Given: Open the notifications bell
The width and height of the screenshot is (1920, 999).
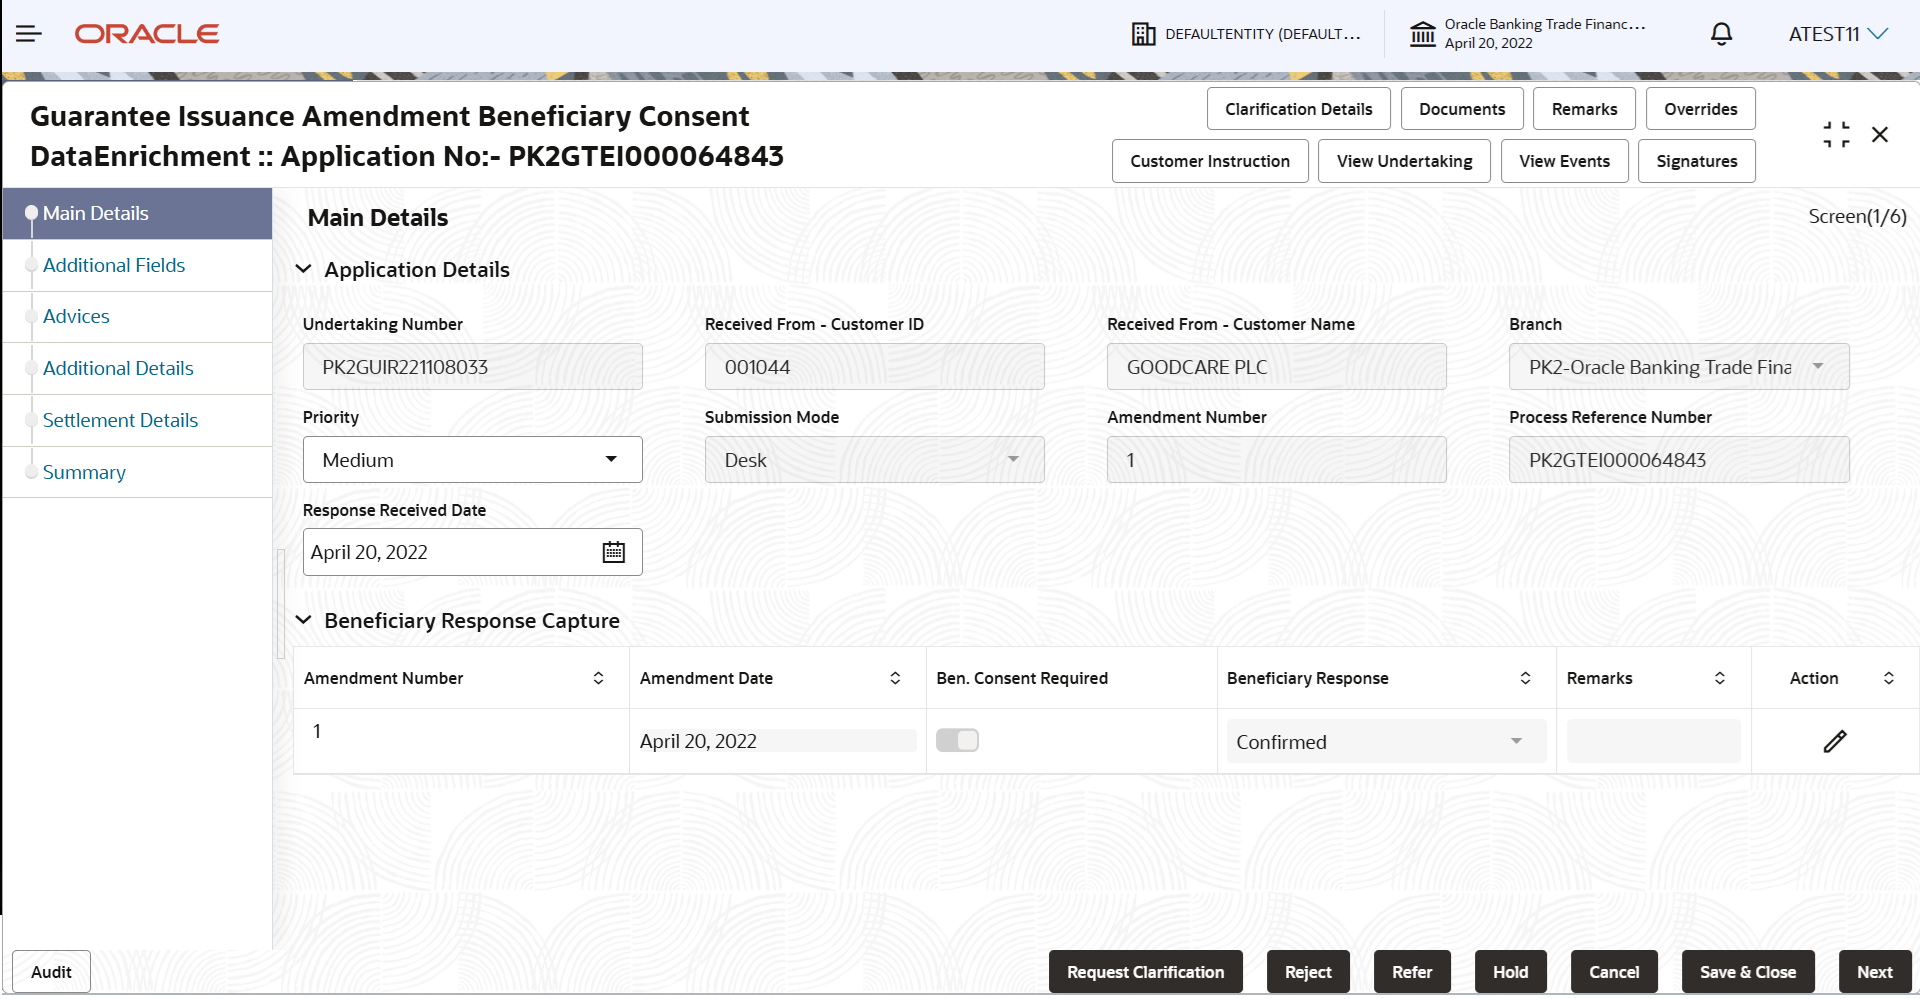Looking at the screenshot, I should click(1721, 34).
